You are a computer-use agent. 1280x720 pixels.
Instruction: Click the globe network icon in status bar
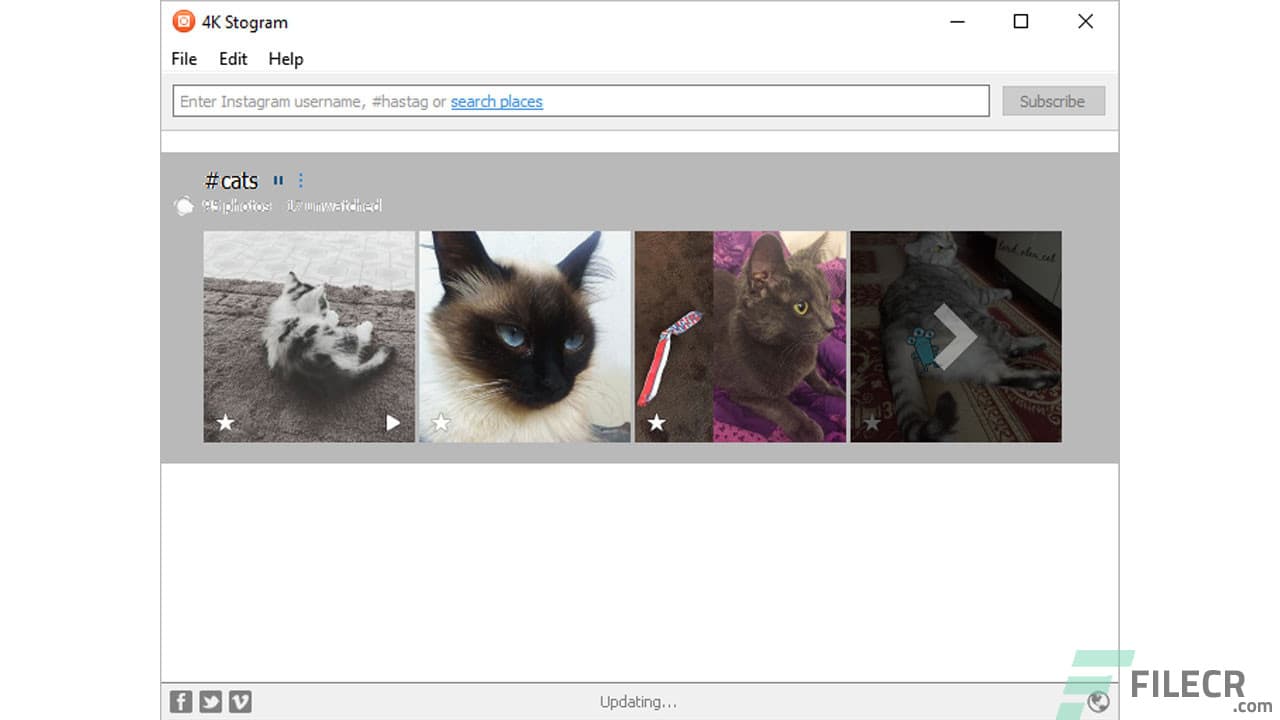(1098, 701)
